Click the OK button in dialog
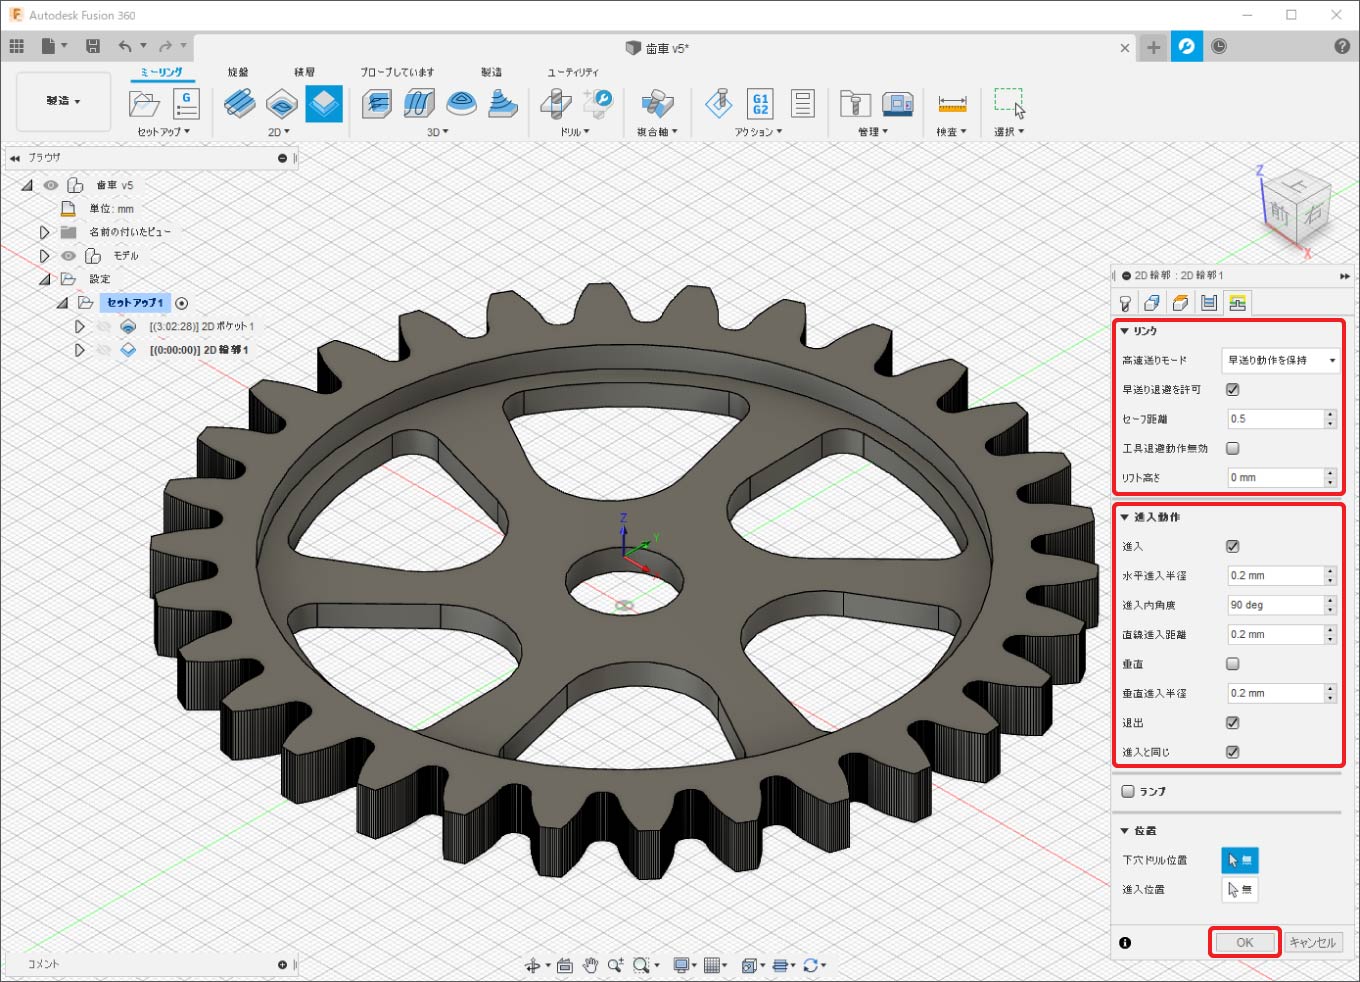The height and width of the screenshot is (982, 1360). point(1244,943)
